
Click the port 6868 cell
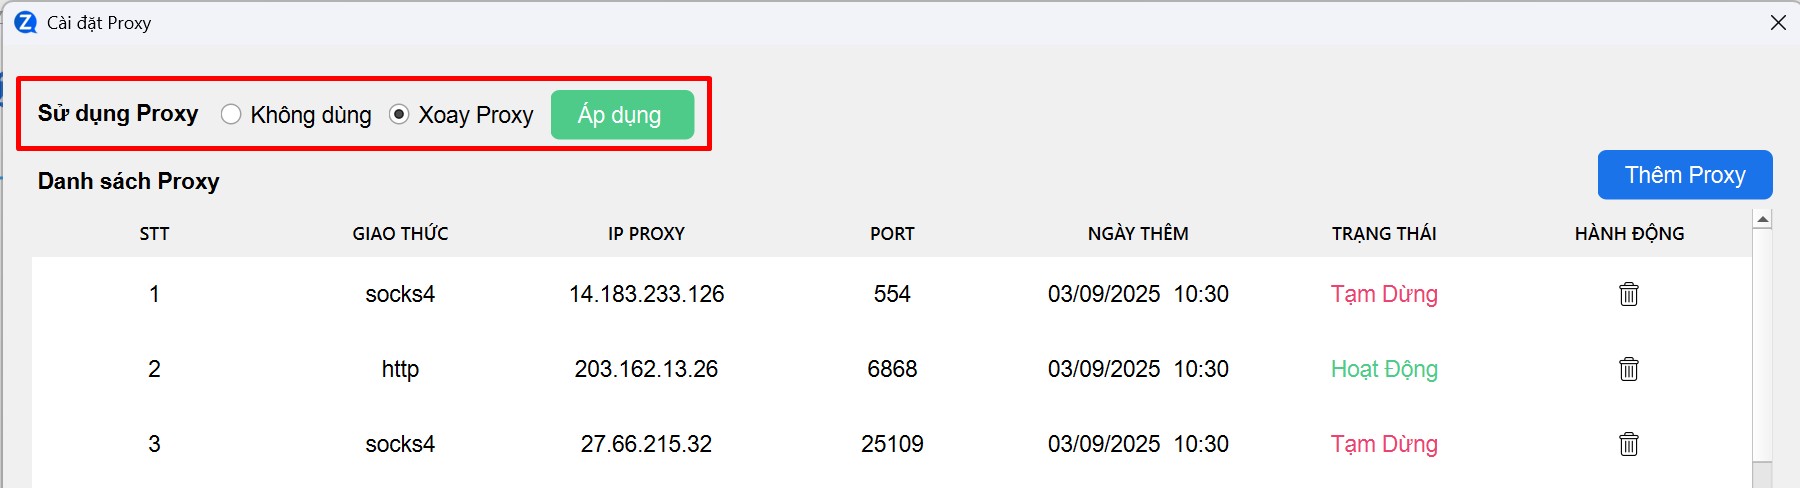pyautogui.click(x=892, y=369)
